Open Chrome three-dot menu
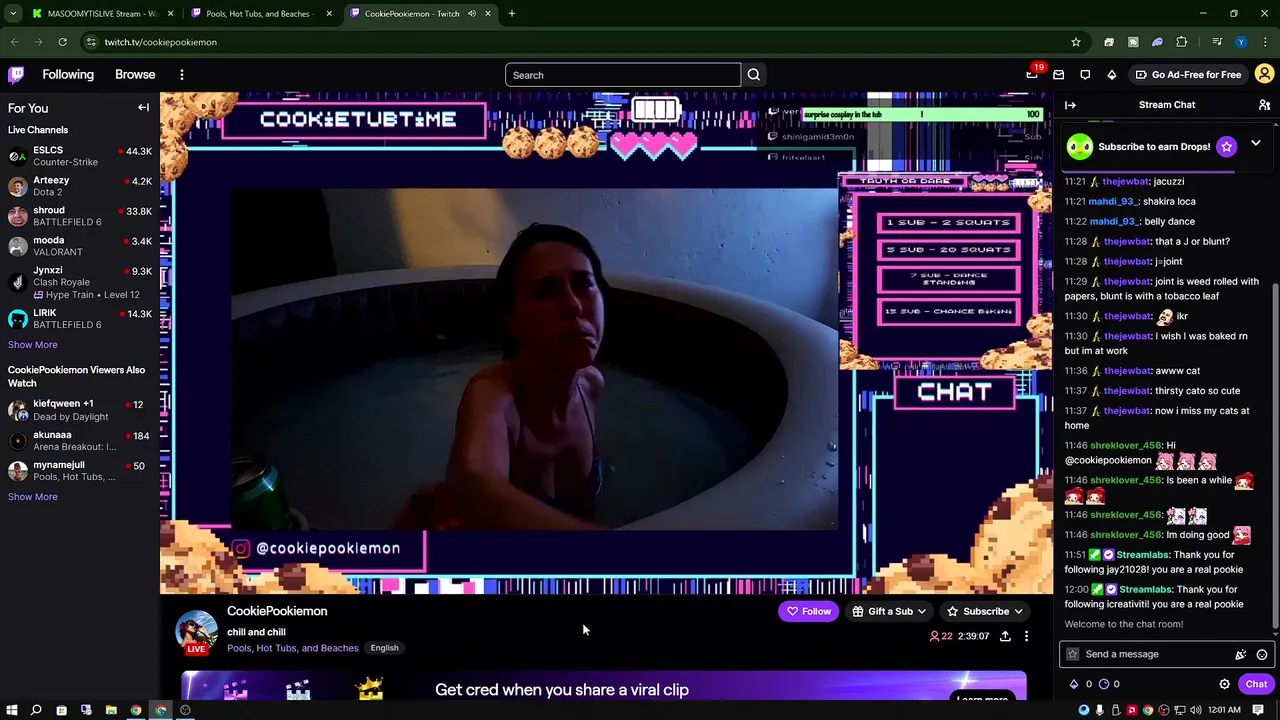Screen dimensions: 1280x720 pos(1265,42)
